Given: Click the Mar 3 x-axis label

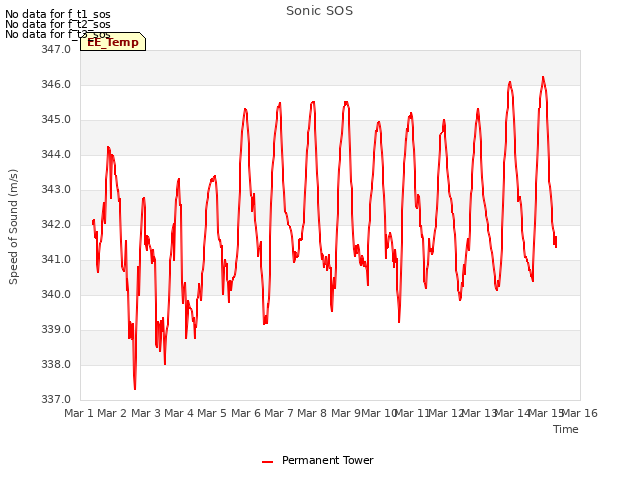Looking at the screenshot, I should [x=146, y=413].
